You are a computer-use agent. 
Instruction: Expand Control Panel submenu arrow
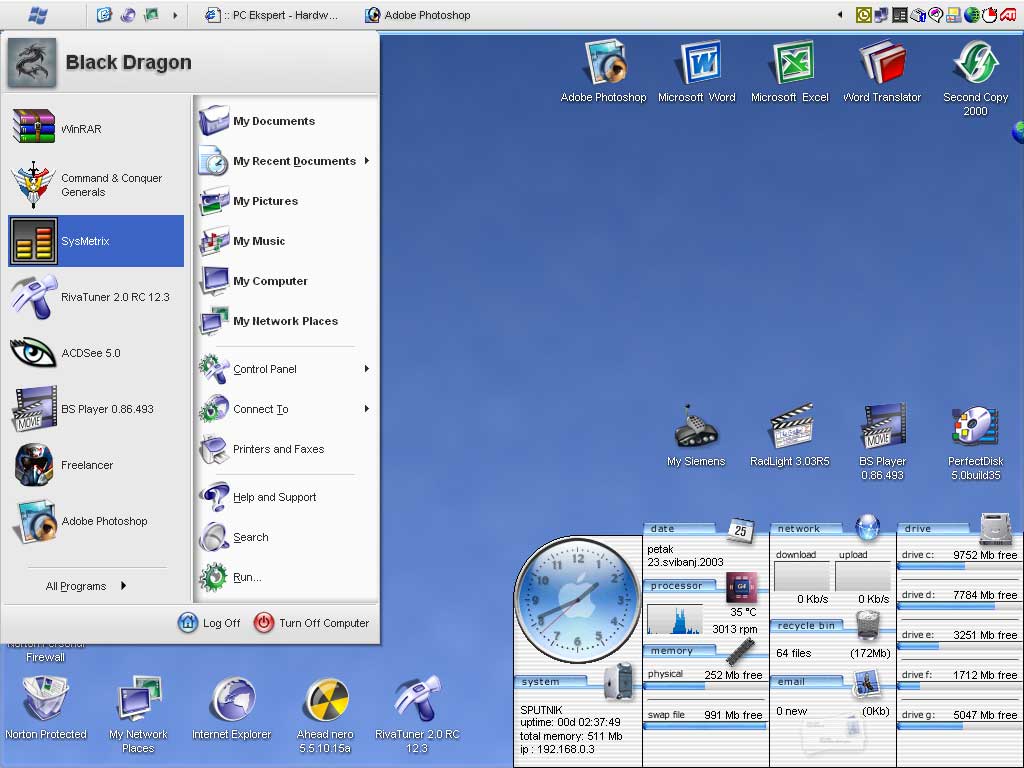pyautogui.click(x=366, y=369)
